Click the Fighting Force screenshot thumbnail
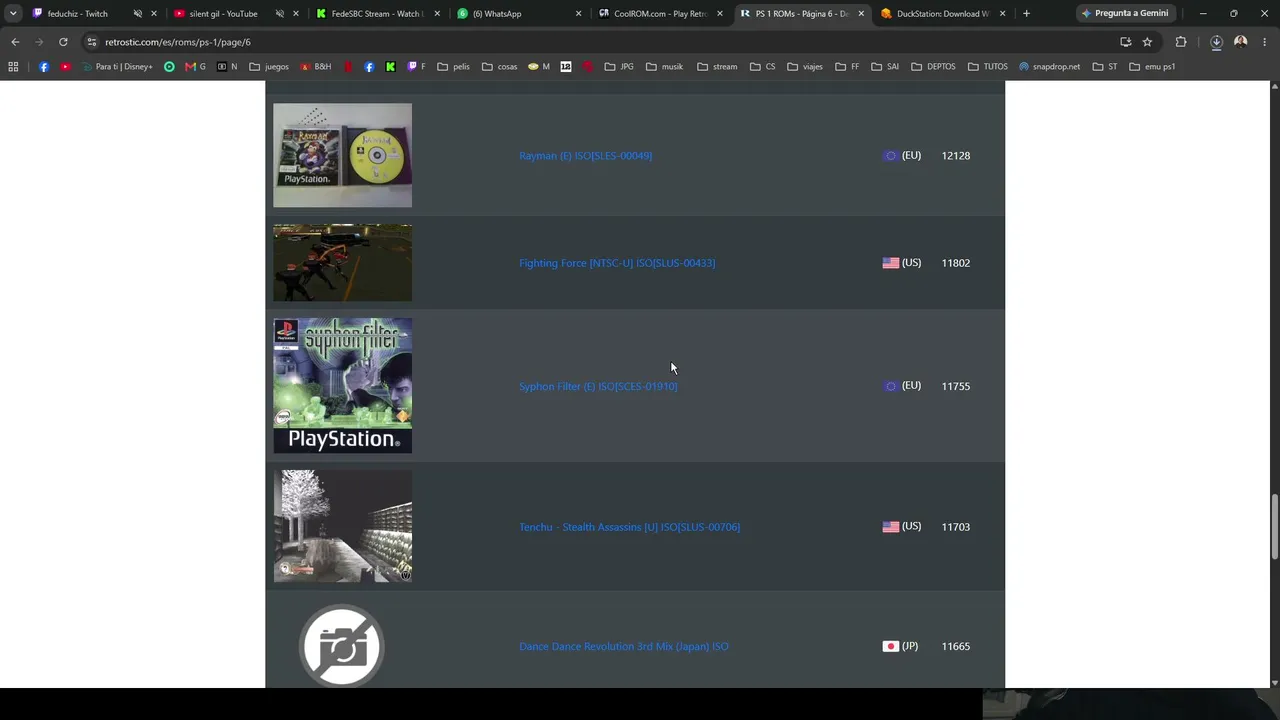The image size is (1280, 720). (x=342, y=263)
